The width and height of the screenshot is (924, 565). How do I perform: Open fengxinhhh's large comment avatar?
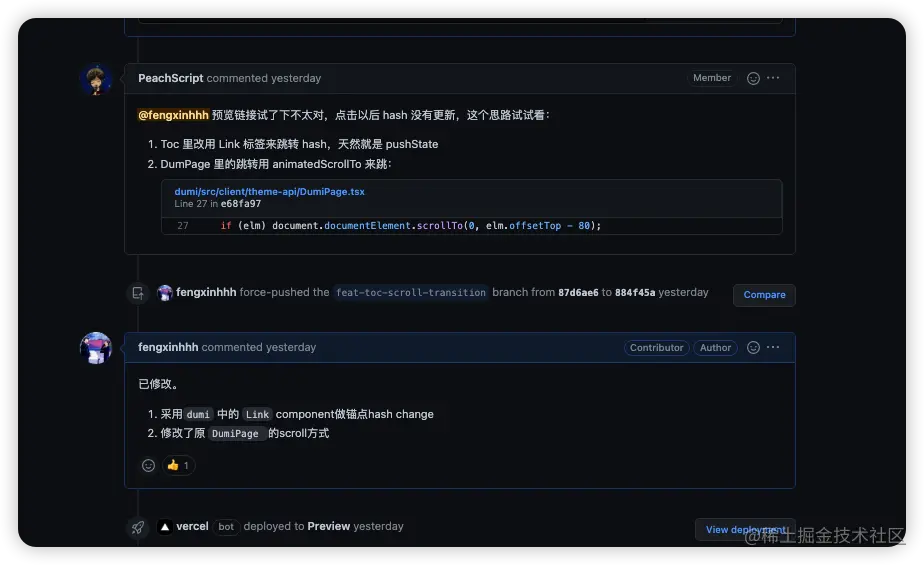pos(95,348)
